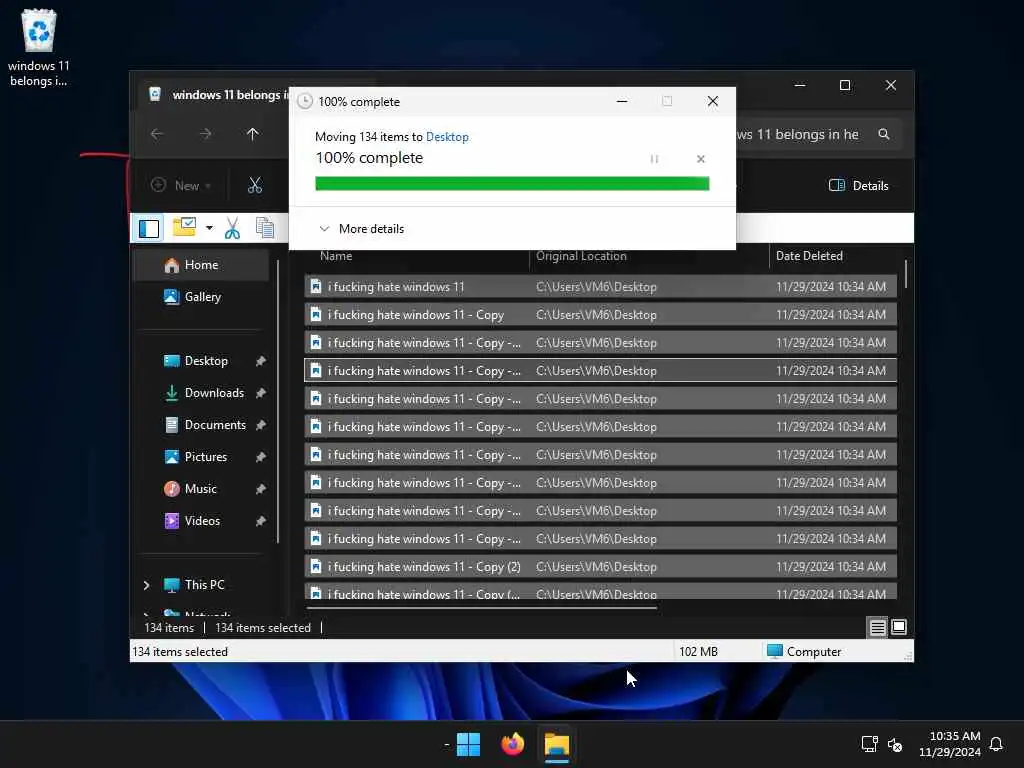Click the Forward arrow in Explorer
The height and width of the screenshot is (768, 1024).
click(x=205, y=134)
